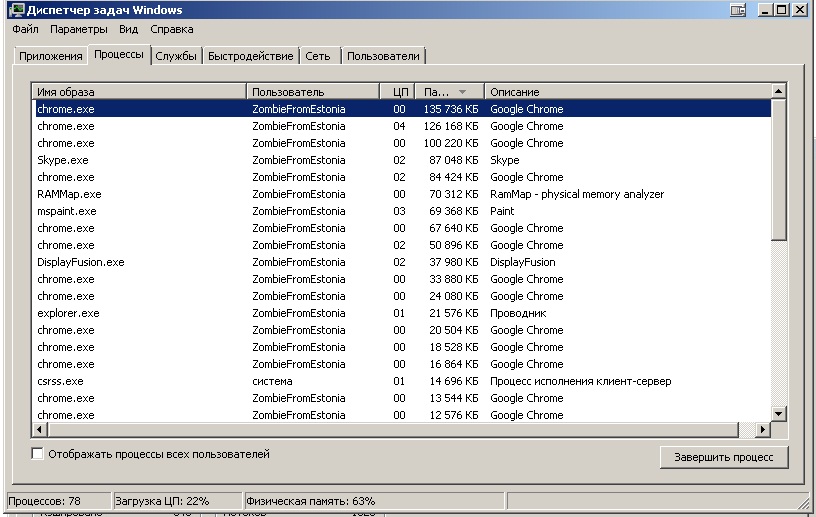Click the Проводник description cell
The height and width of the screenshot is (517, 816).
tap(518, 313)
